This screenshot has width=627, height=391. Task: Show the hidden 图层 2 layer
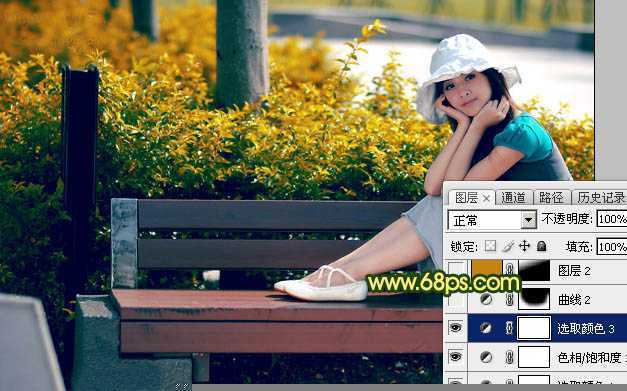(x=456, y=271)
